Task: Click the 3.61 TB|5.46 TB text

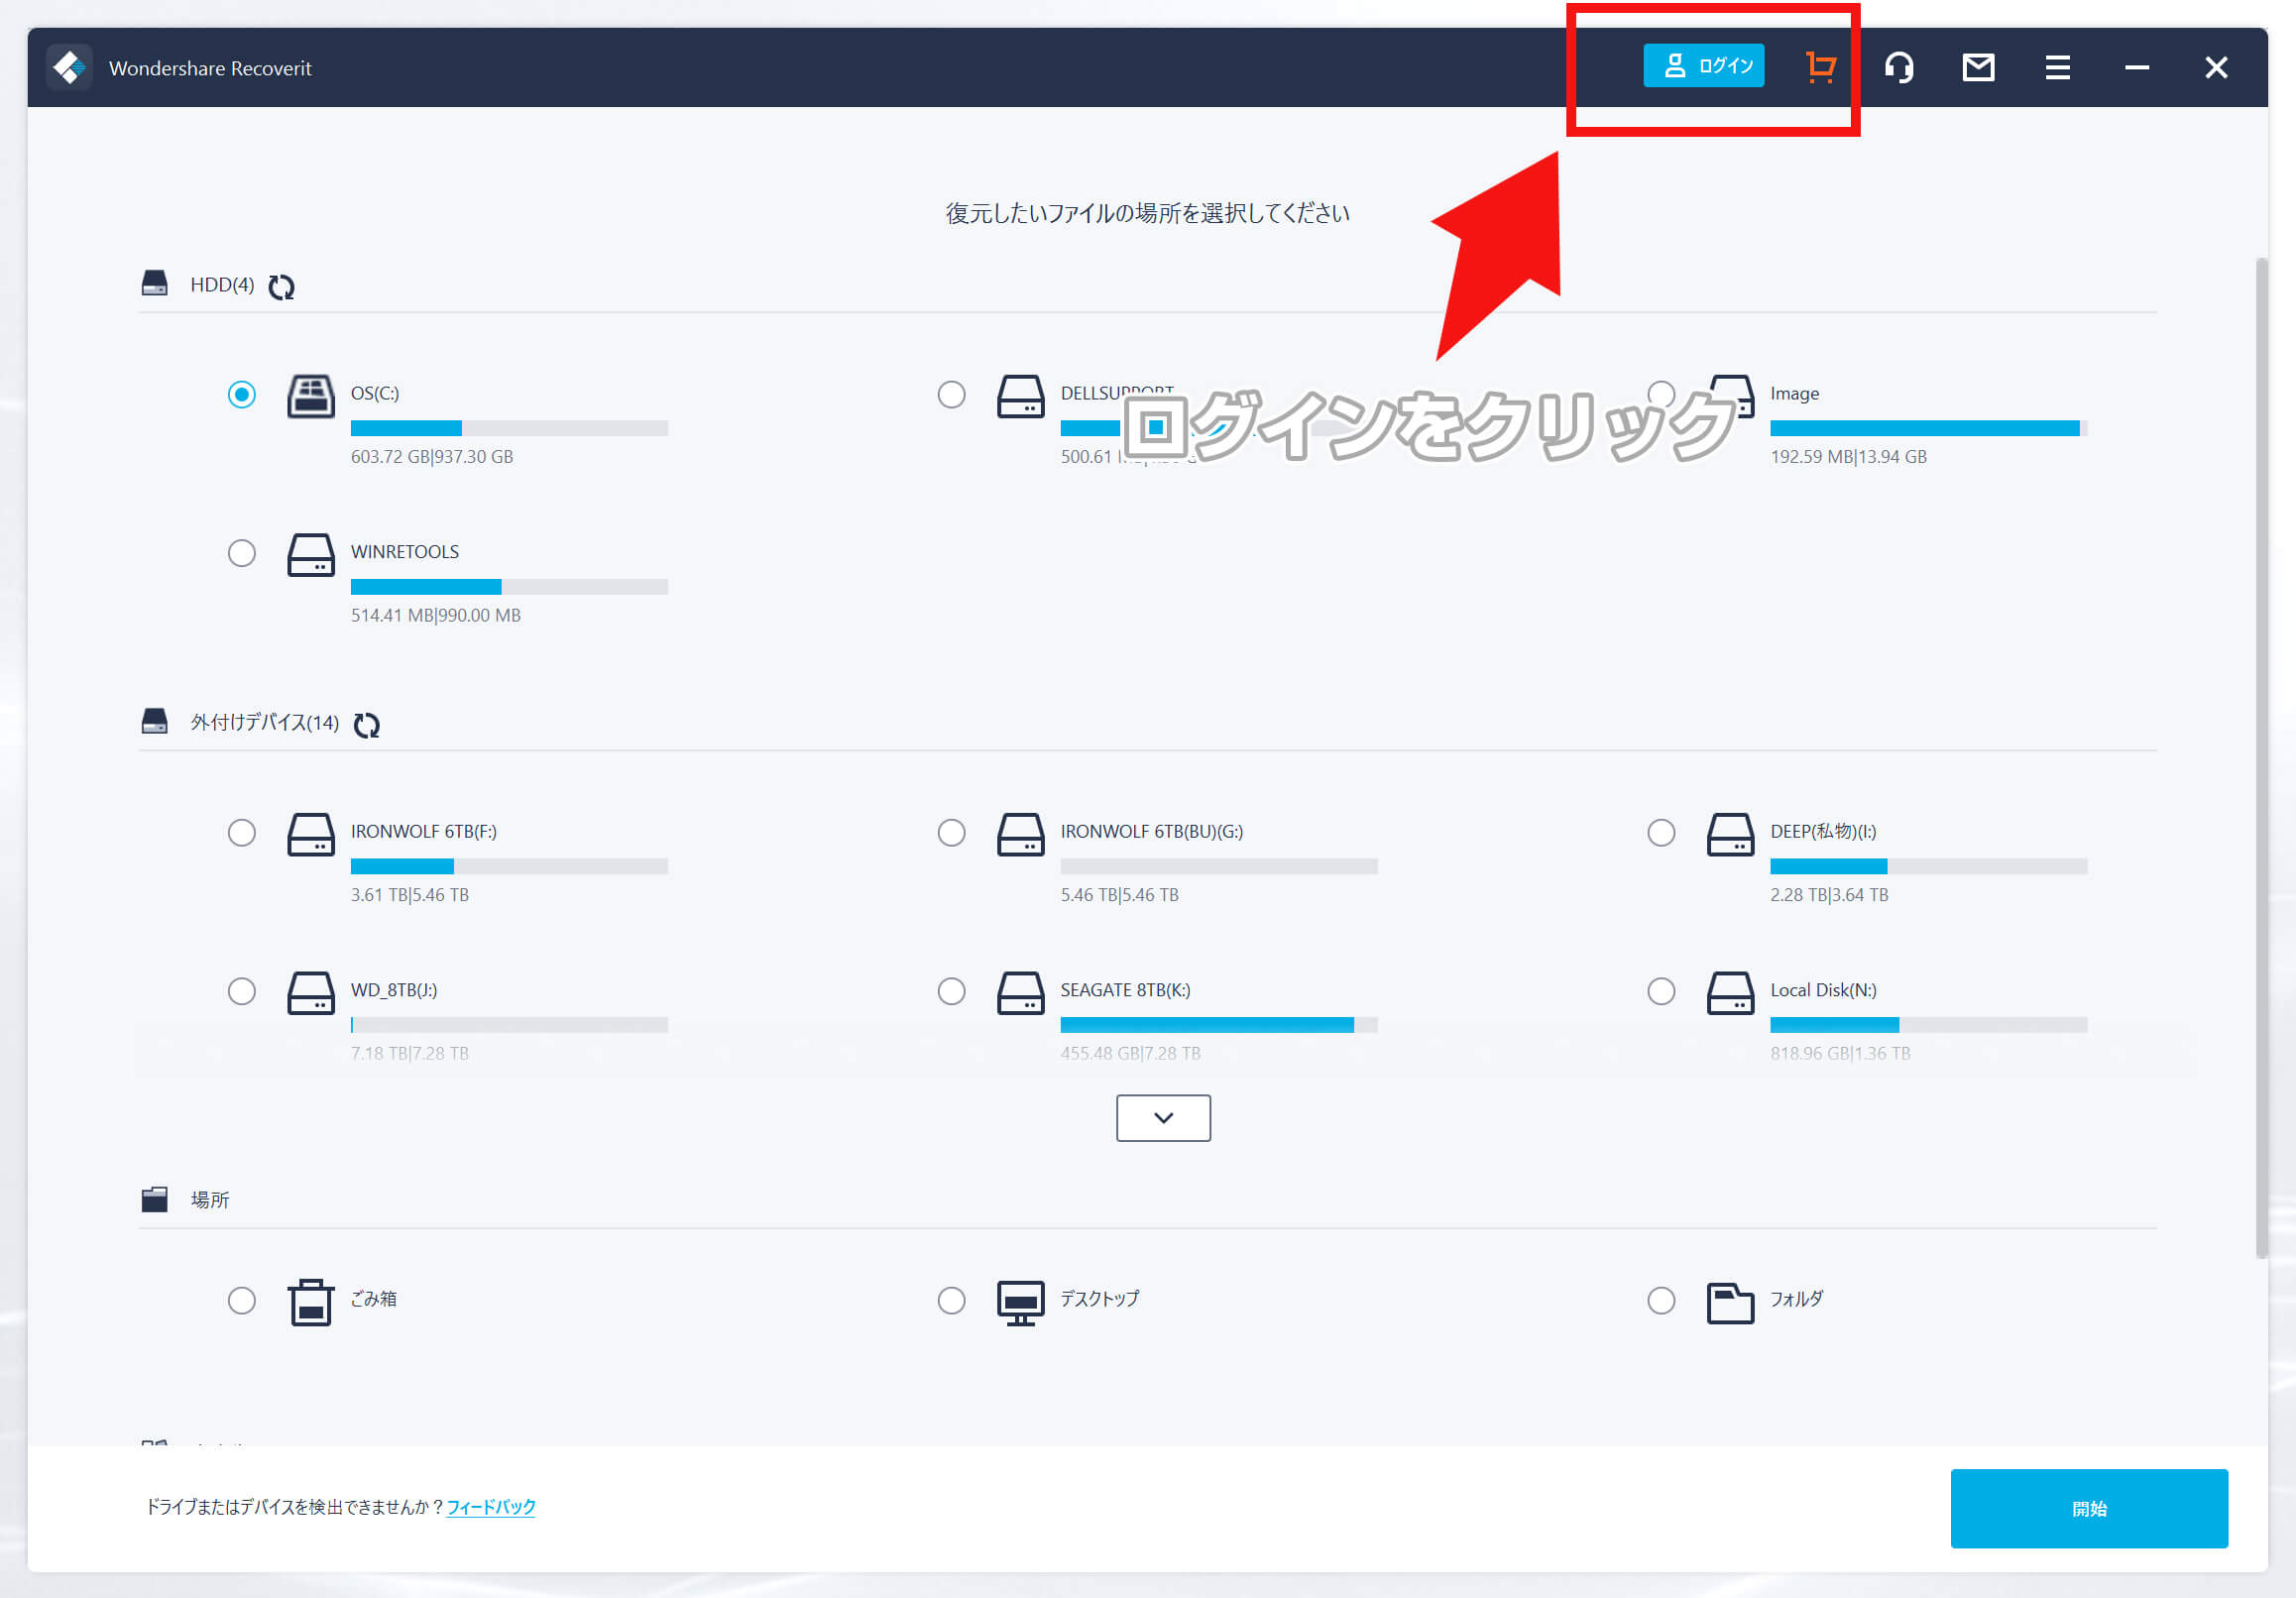Action: (x=410, y=896)
